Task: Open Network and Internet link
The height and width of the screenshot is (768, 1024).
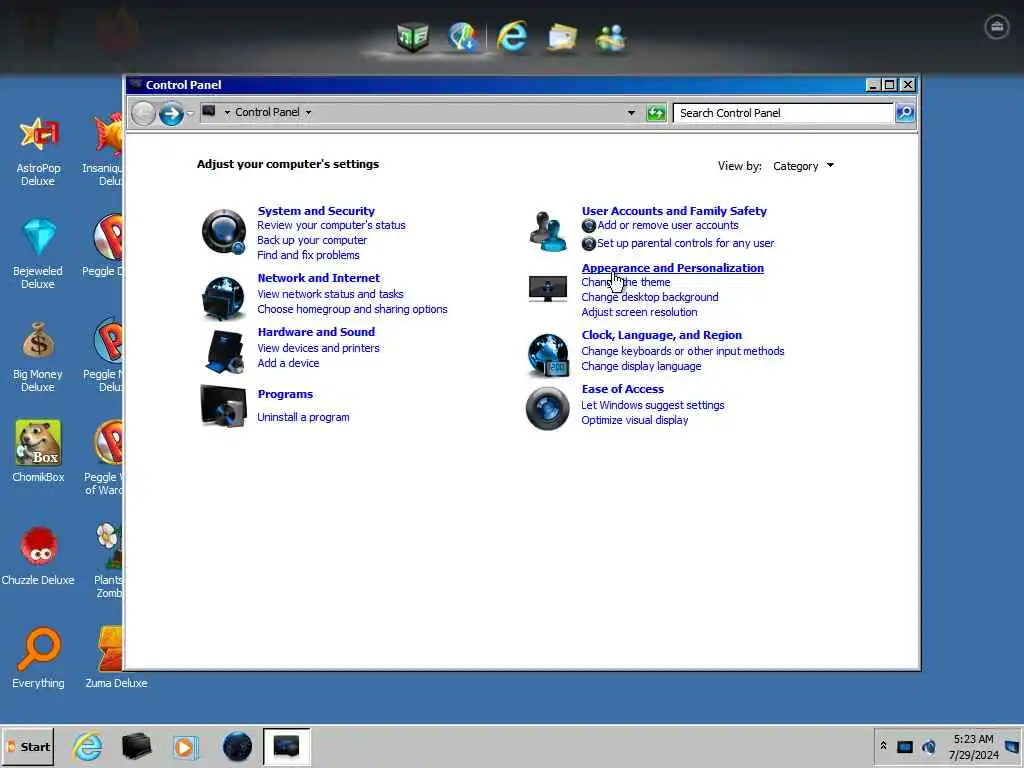Action: tap(319, 278)
